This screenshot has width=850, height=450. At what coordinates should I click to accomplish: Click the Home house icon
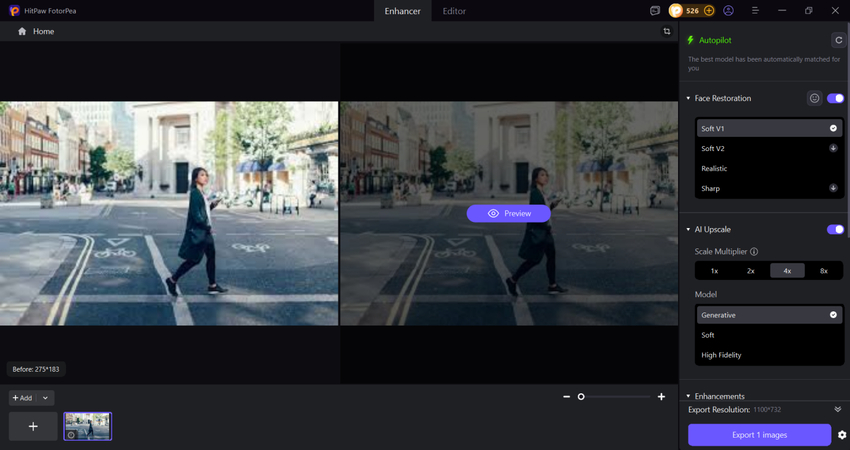point(22,31)
